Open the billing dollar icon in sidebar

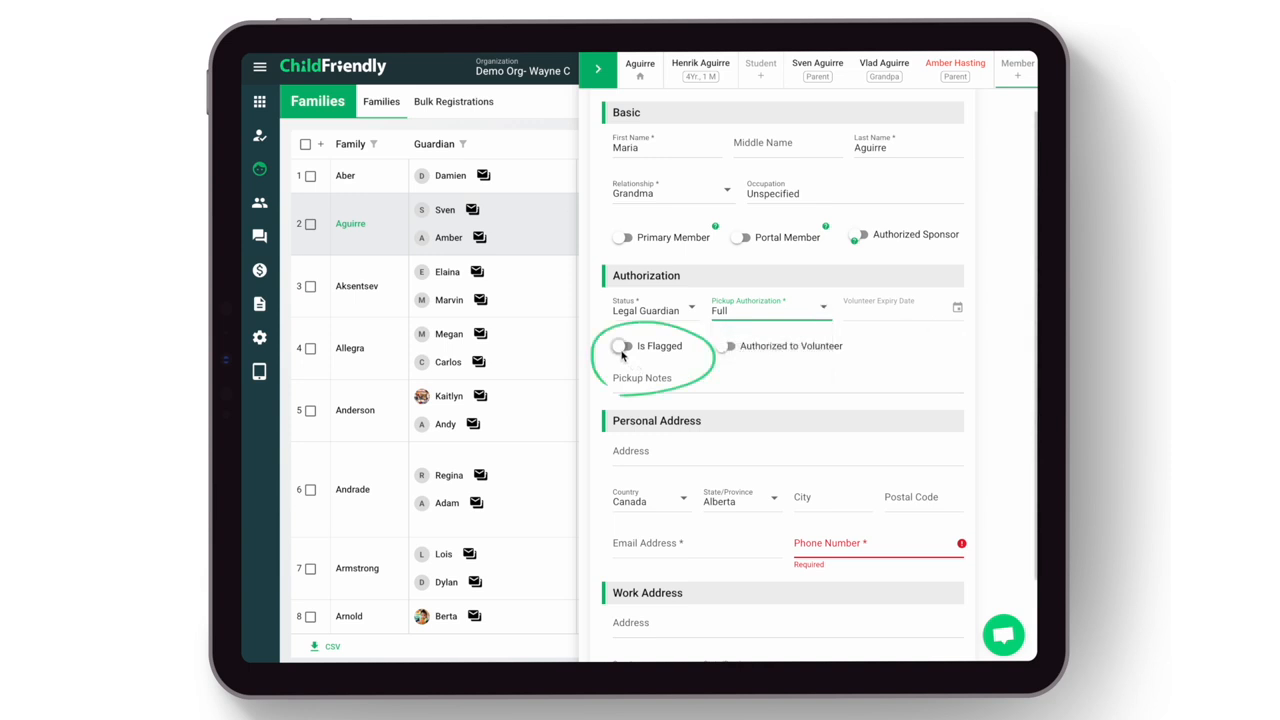tap(260, 270)
